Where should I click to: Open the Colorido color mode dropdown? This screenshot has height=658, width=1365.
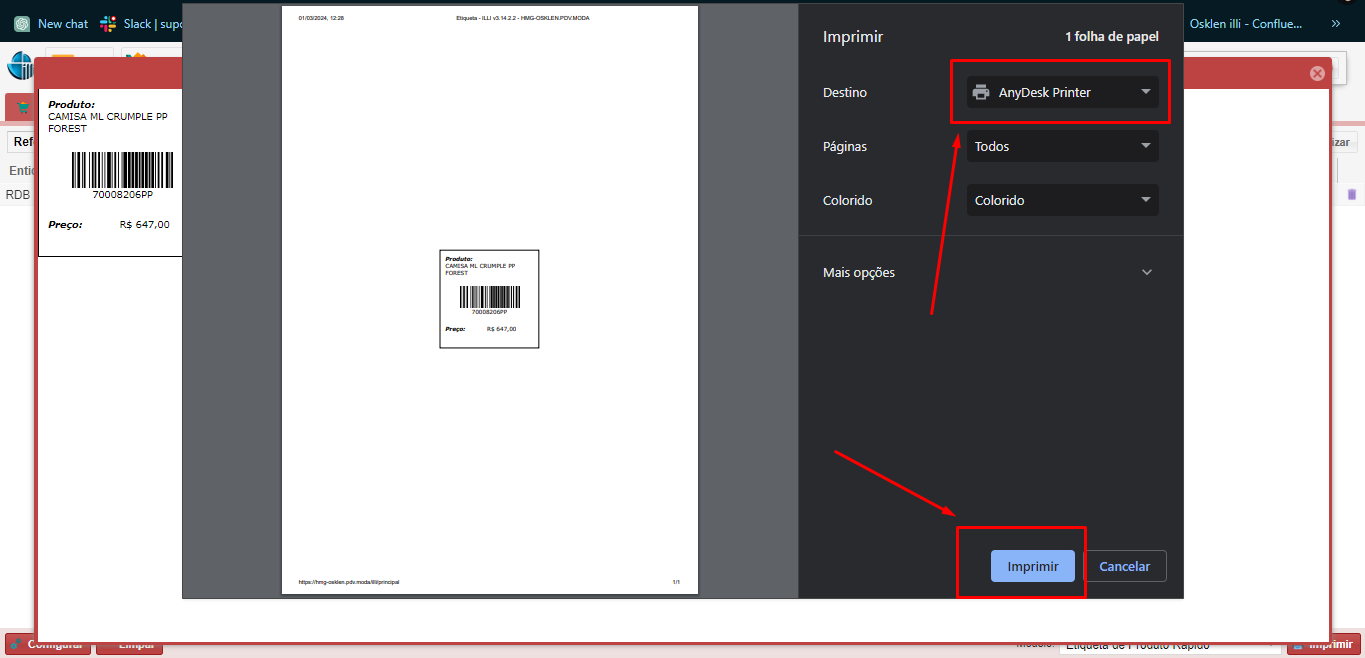[1062, 201]
